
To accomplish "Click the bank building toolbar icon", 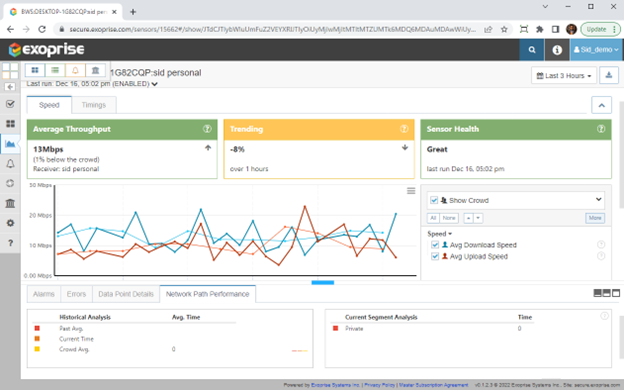I will click(96, 70).
